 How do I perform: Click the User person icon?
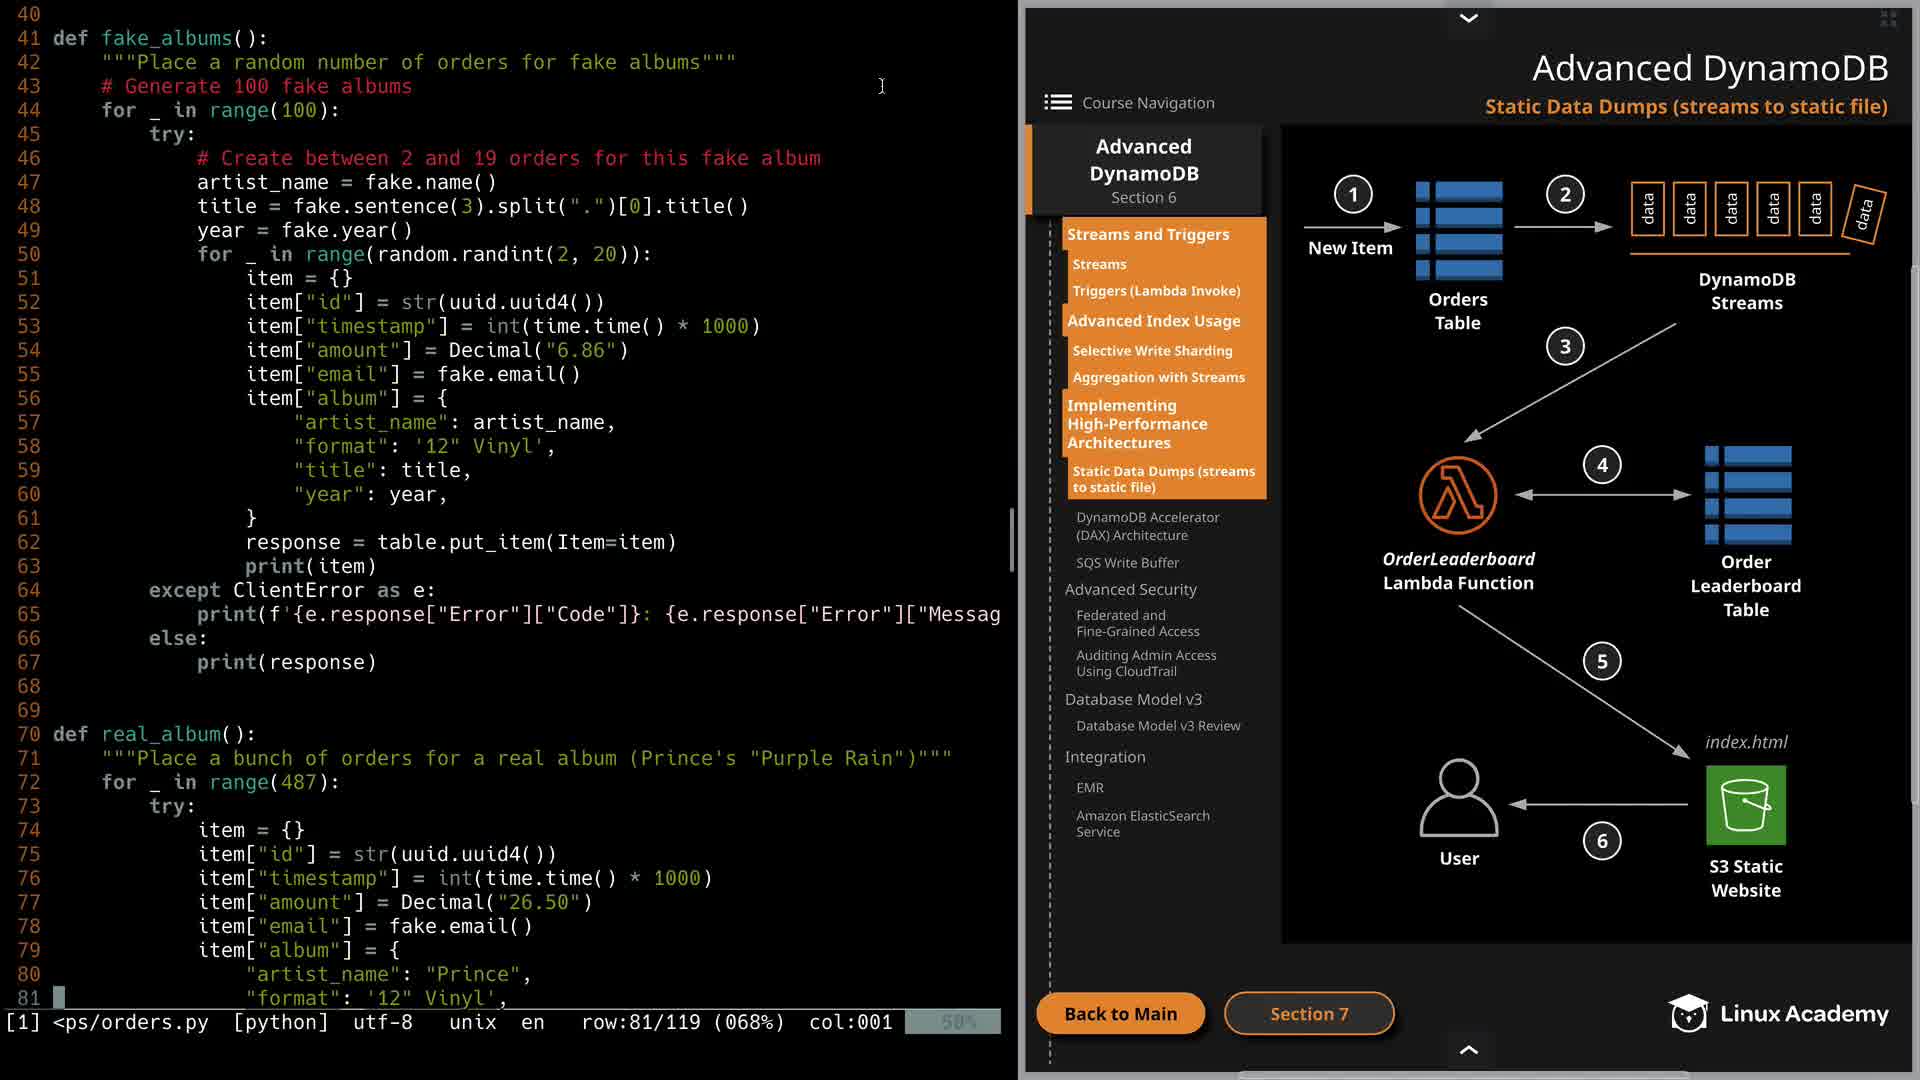[1458, 797]
